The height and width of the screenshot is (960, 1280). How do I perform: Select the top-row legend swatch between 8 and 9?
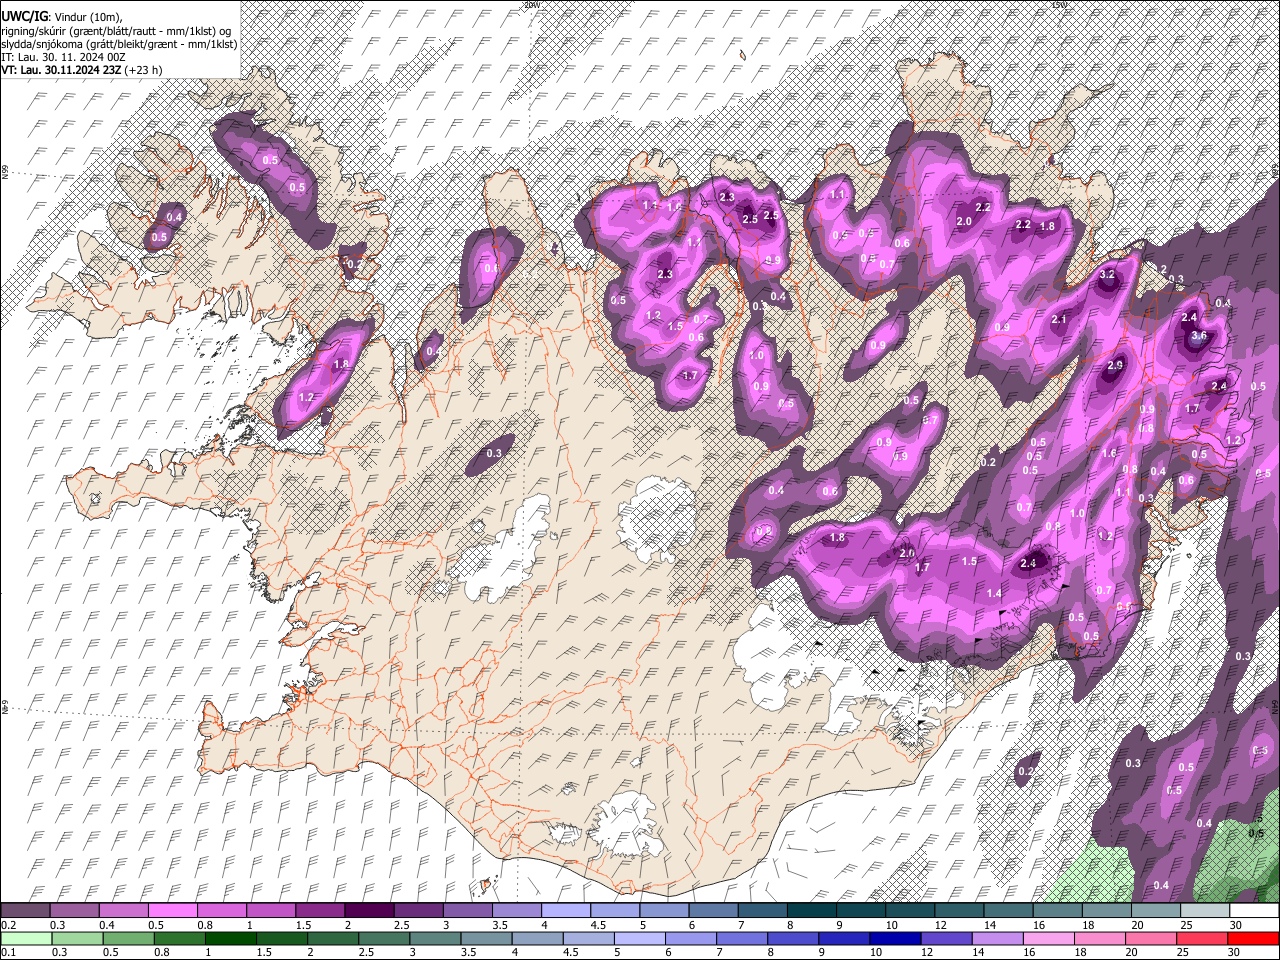(x=811, y=911)
